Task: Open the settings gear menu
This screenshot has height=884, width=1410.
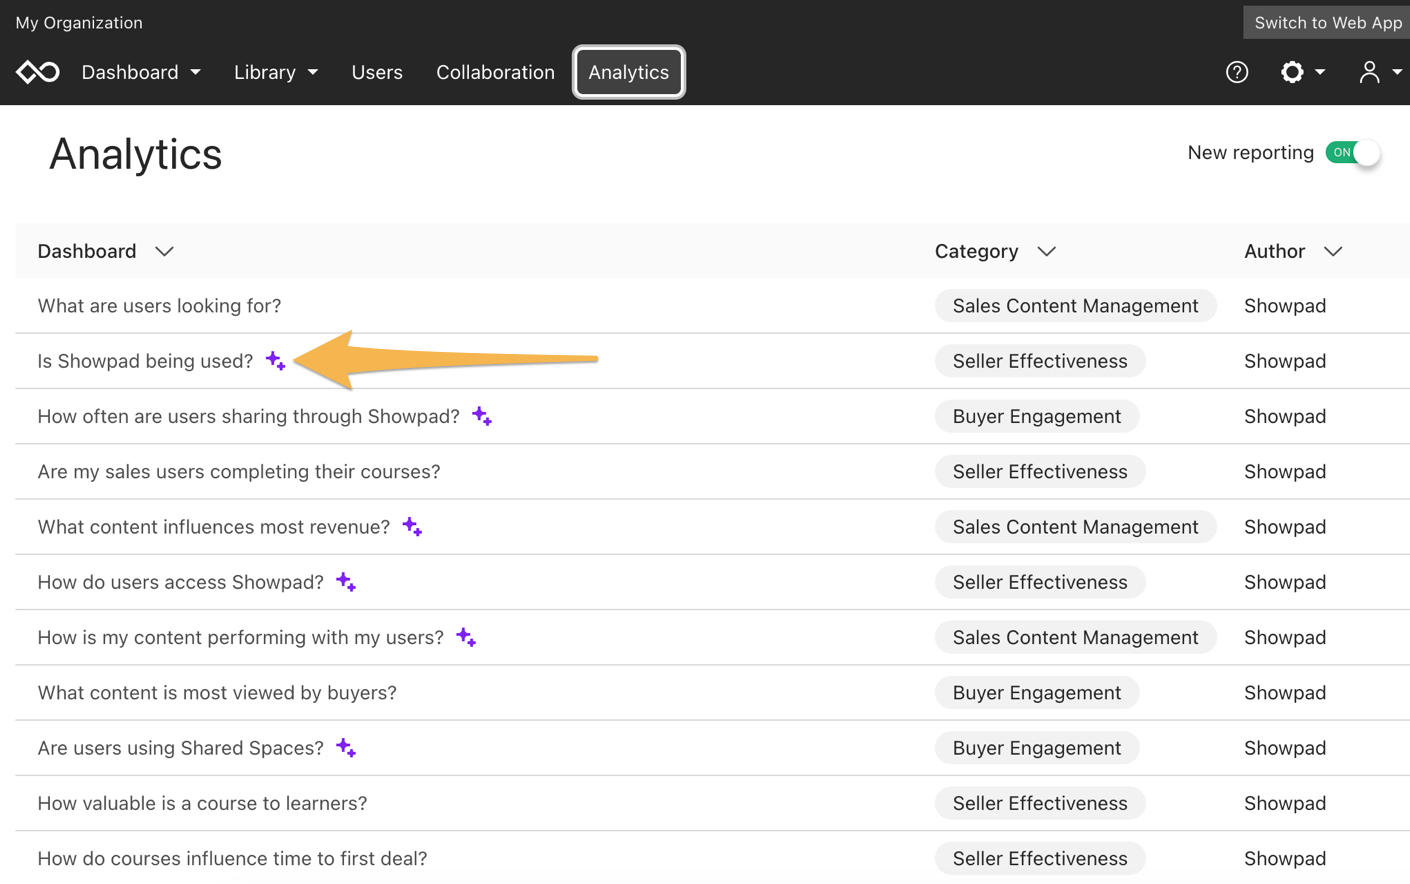Action: click(1302, 72)
